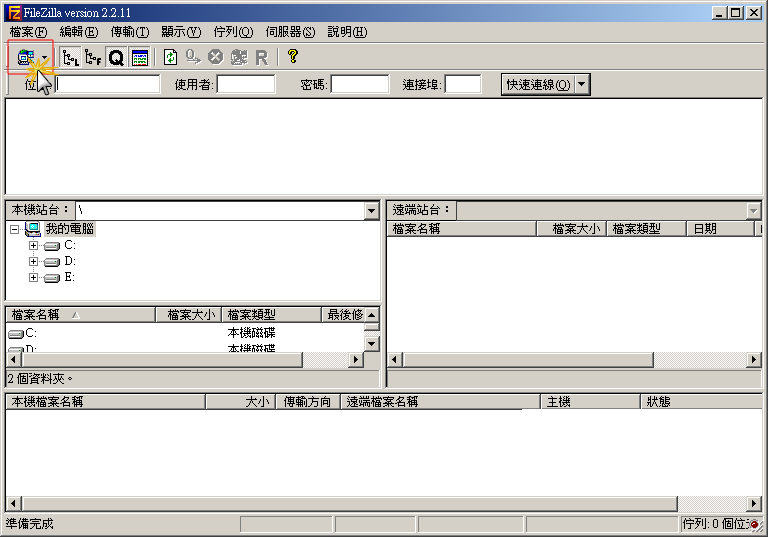Click the 遠端檔案名稱 queue column header
The image size is (768, 537).
440,402
